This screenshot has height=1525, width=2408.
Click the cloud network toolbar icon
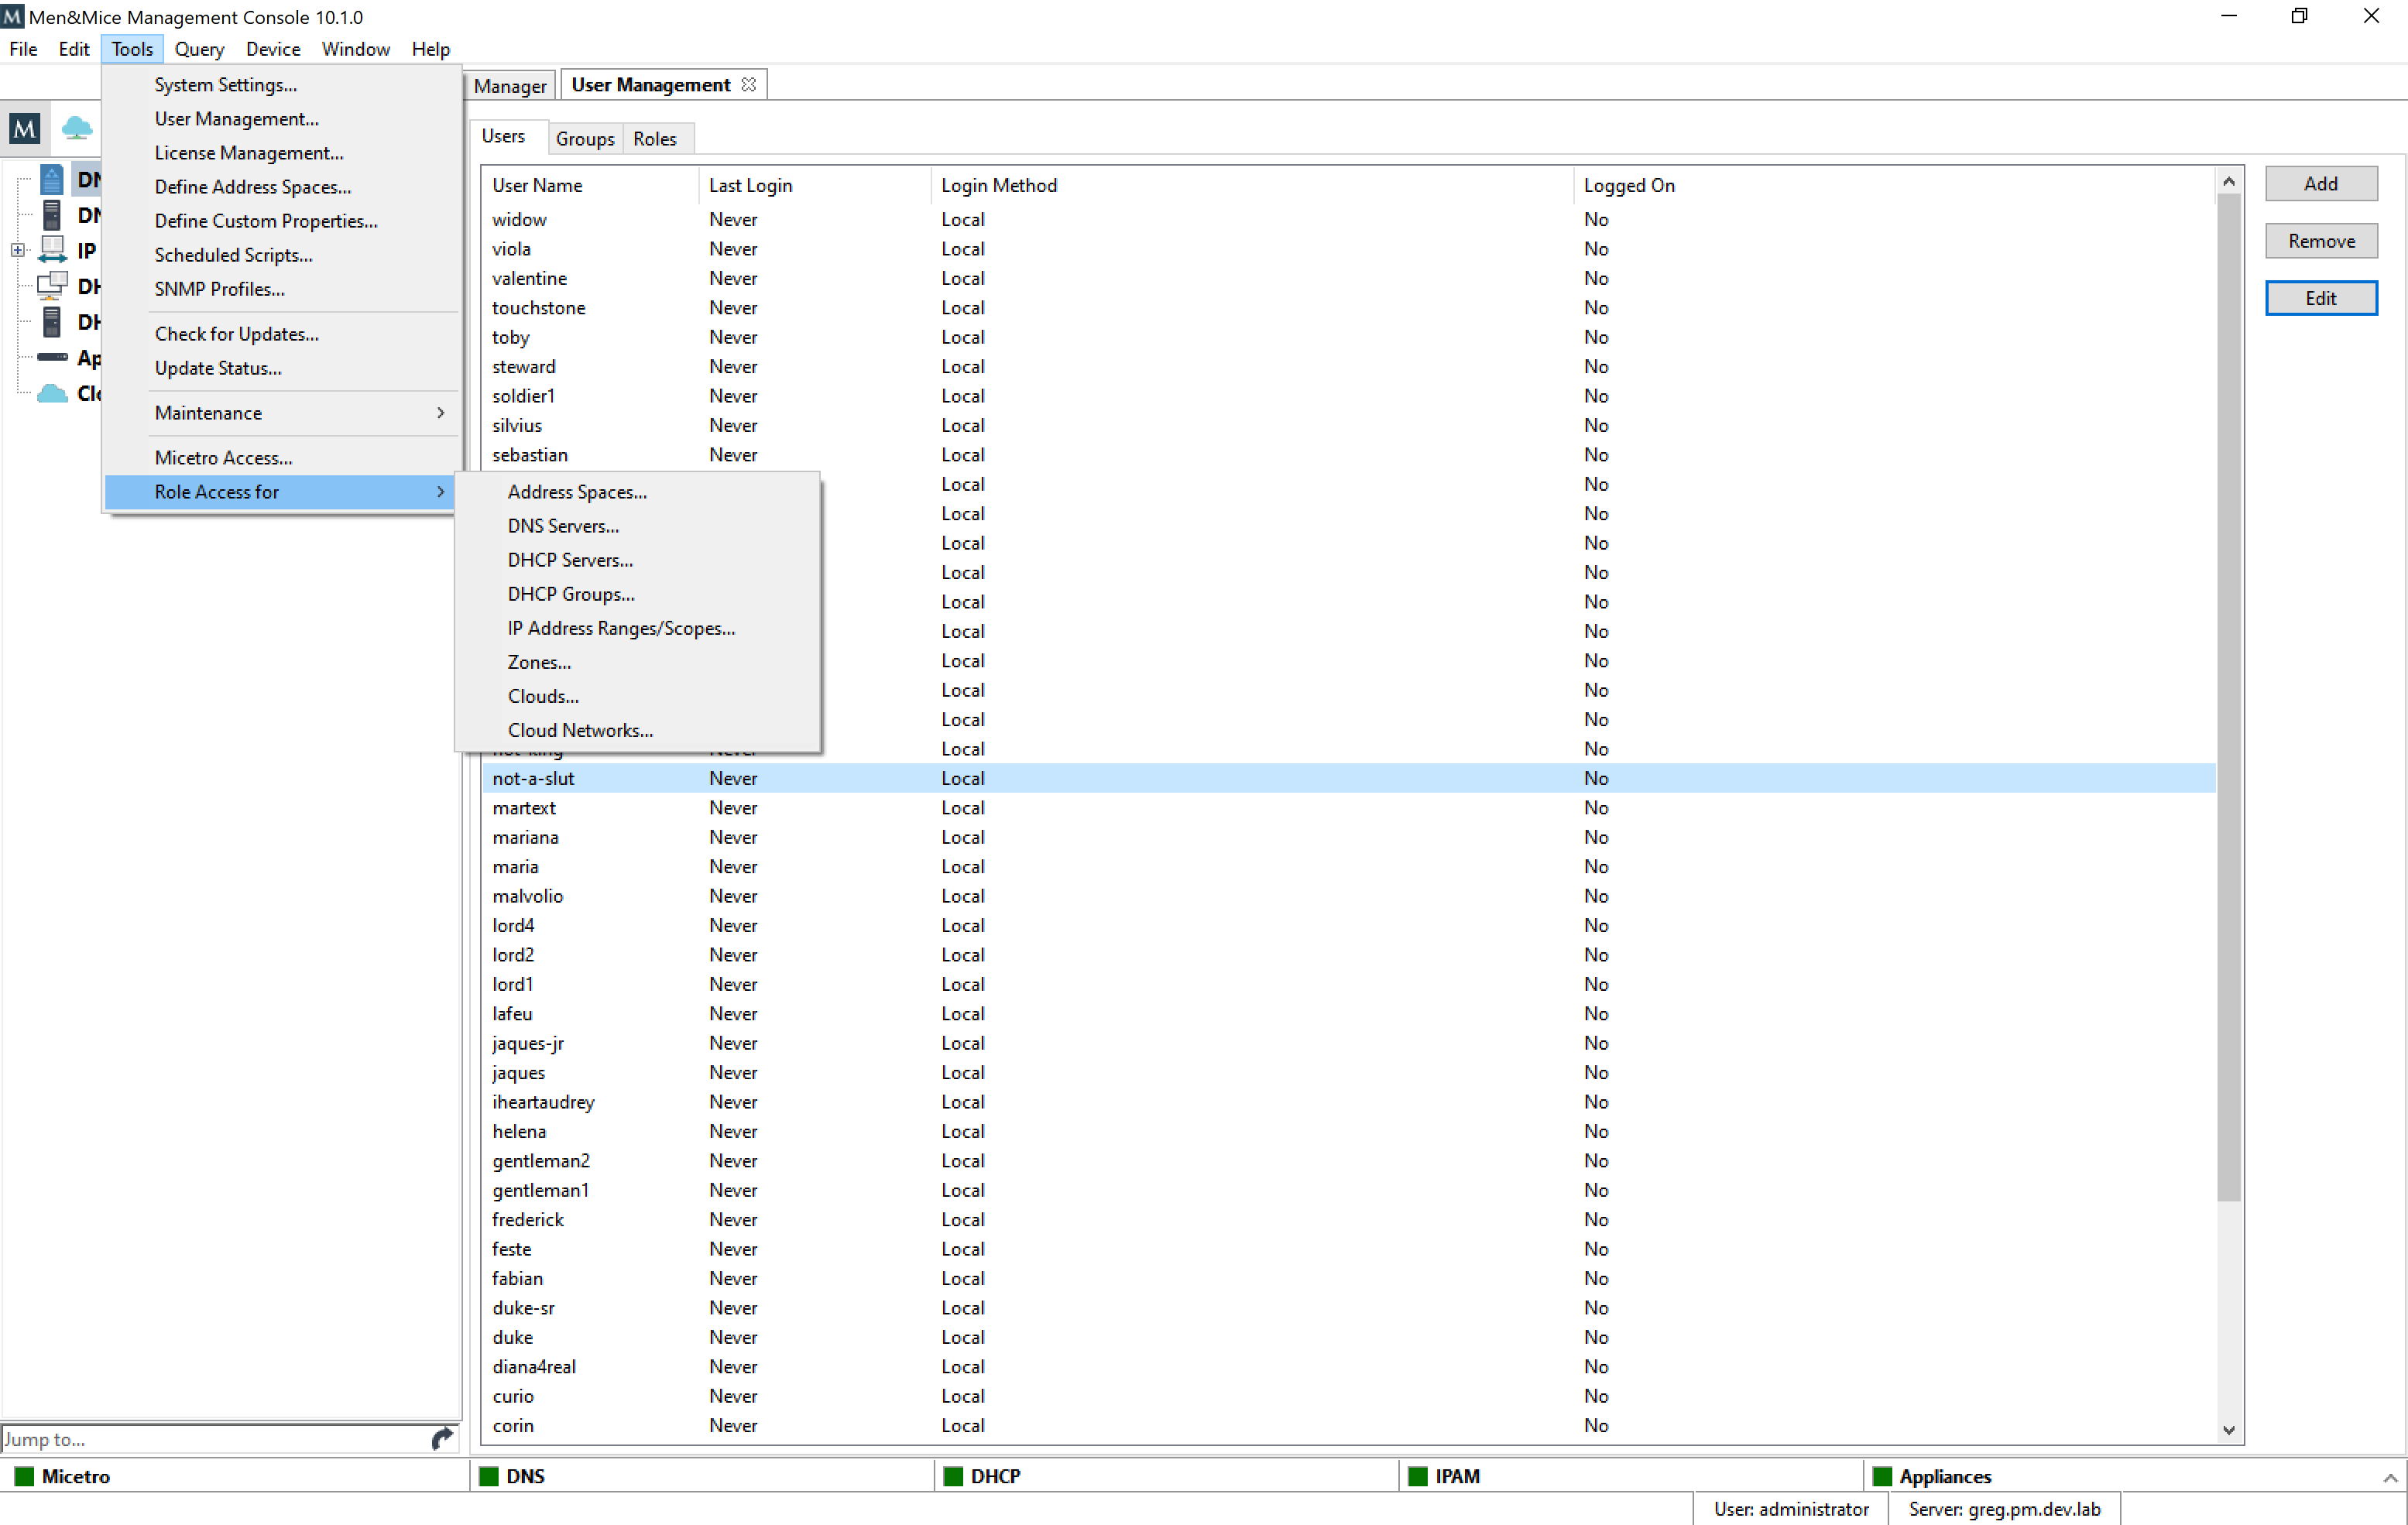pyautogui.click(x=77, y=128)
